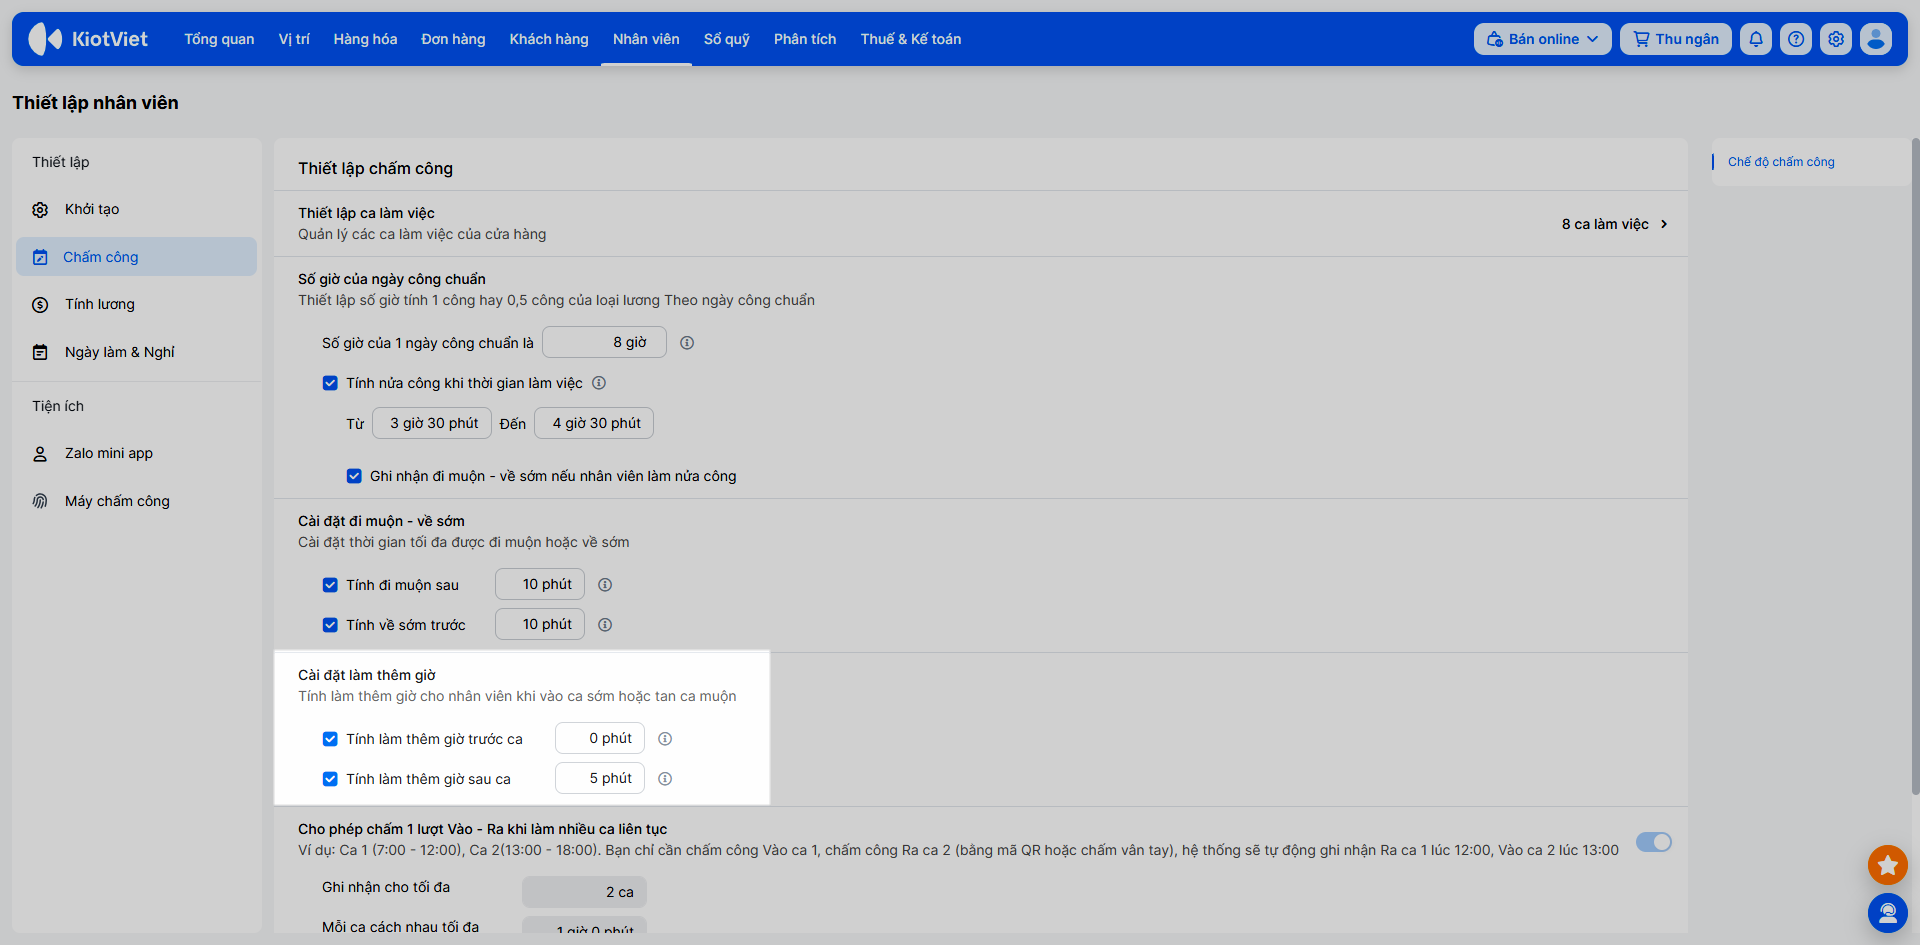This screenshot has width=1920, height=945.
Task: Uncheck Tính nửa công khi thời gian làm việc
Action: point(330,383)
